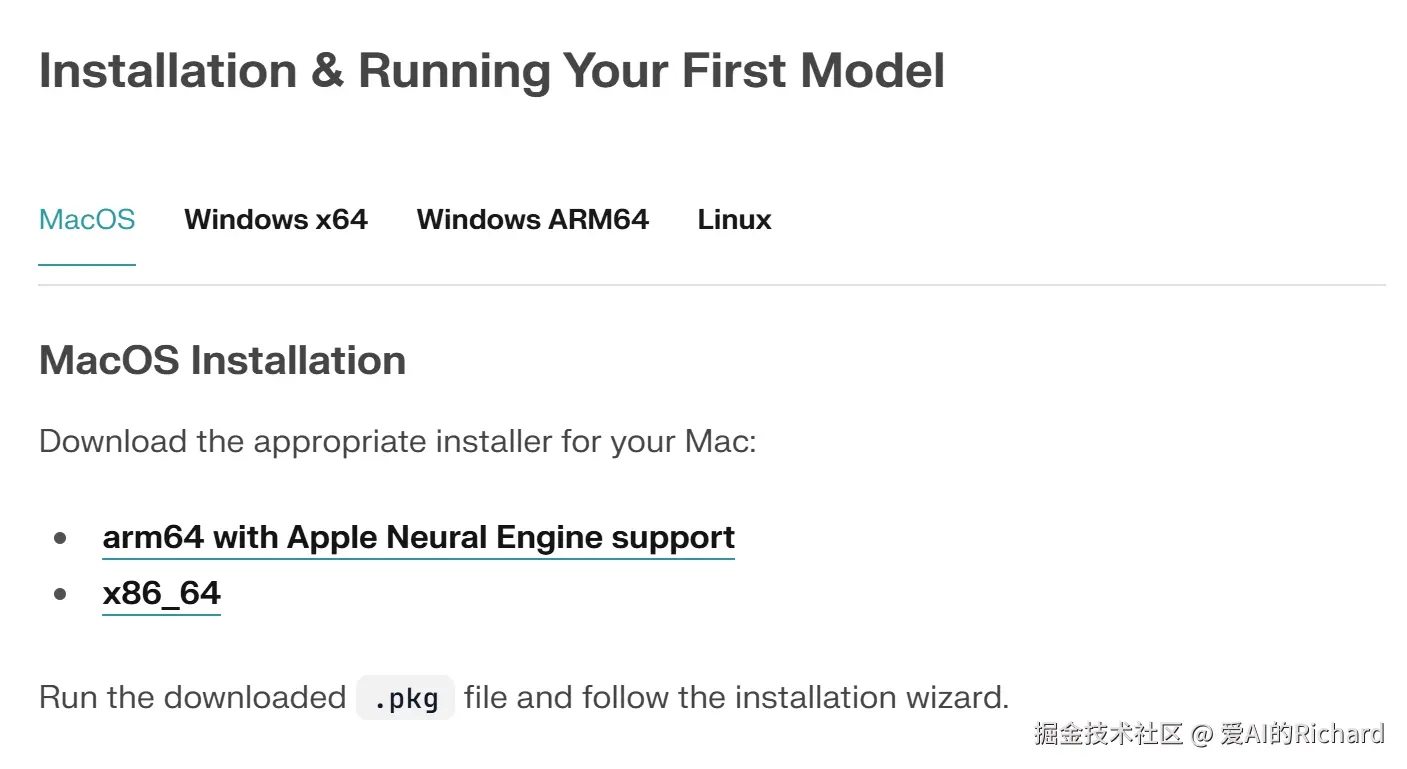Click the .pkg inline code snippet
Image resolution: width=1407 pixels, height=769 pixels.
pos(405,698)
